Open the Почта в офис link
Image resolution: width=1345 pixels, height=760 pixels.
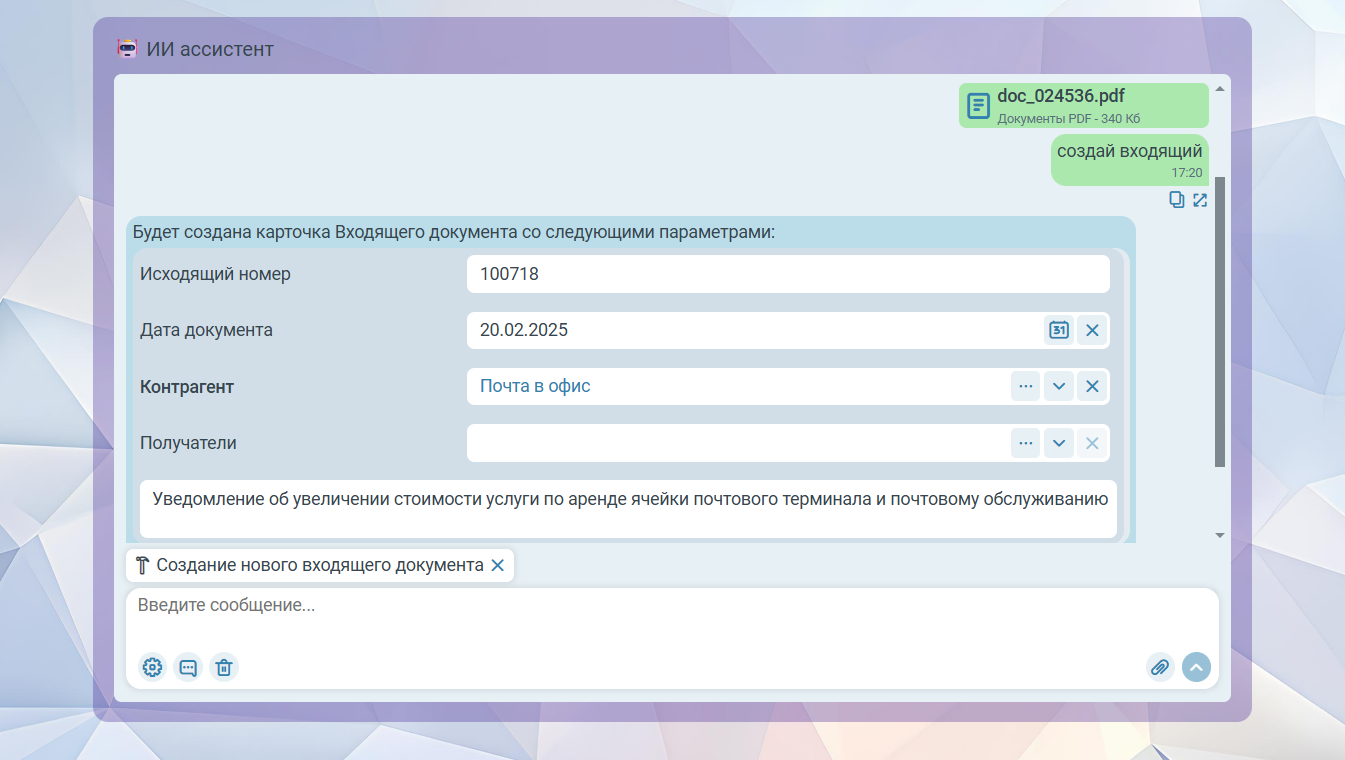[x=535, y=386]
